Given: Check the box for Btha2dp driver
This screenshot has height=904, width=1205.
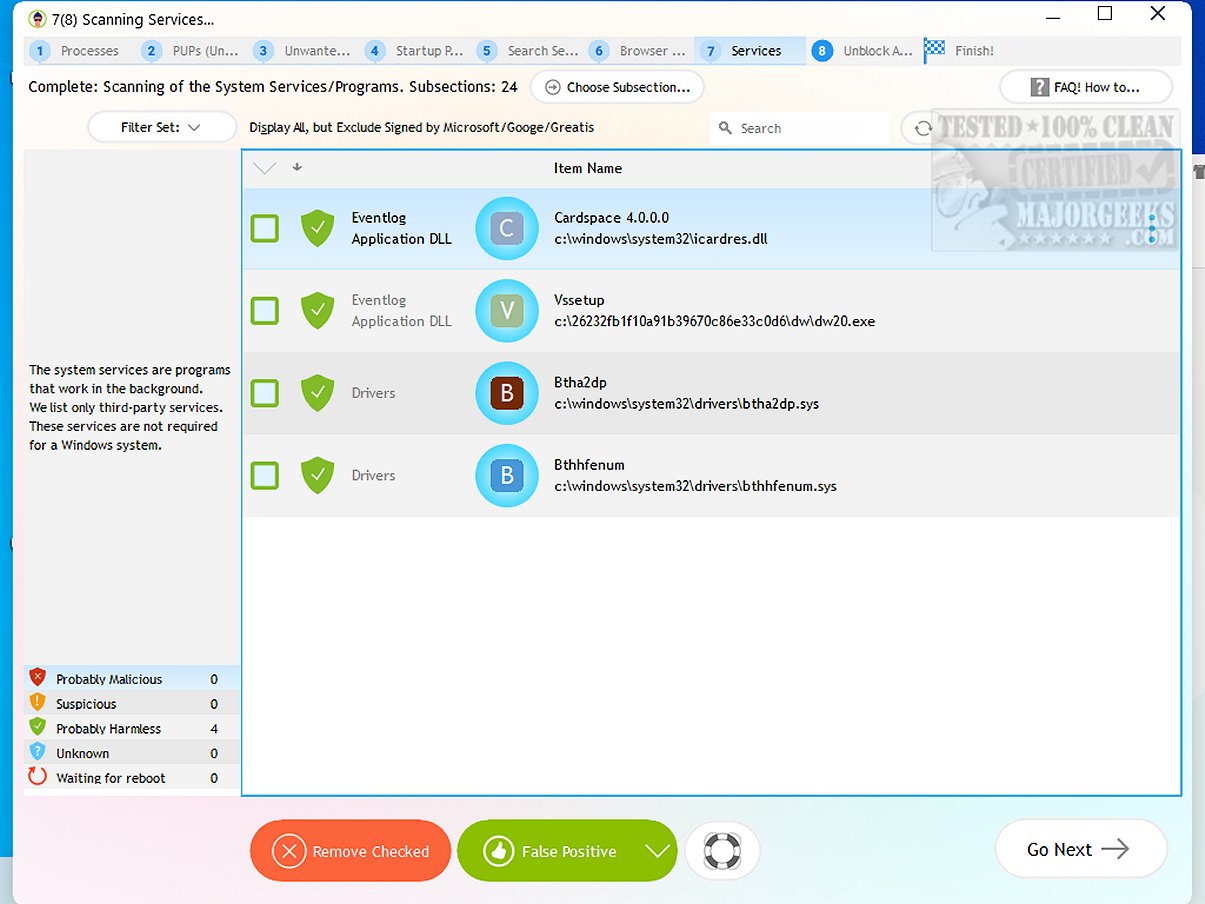Looking at the screenshot, I should click(264, 393).
